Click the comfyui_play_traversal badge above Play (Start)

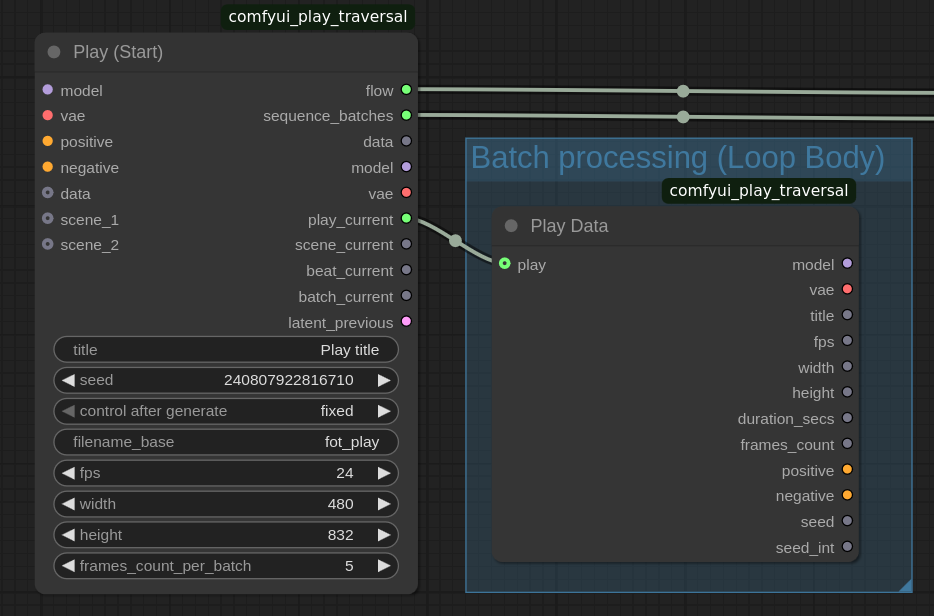(318, 17)
